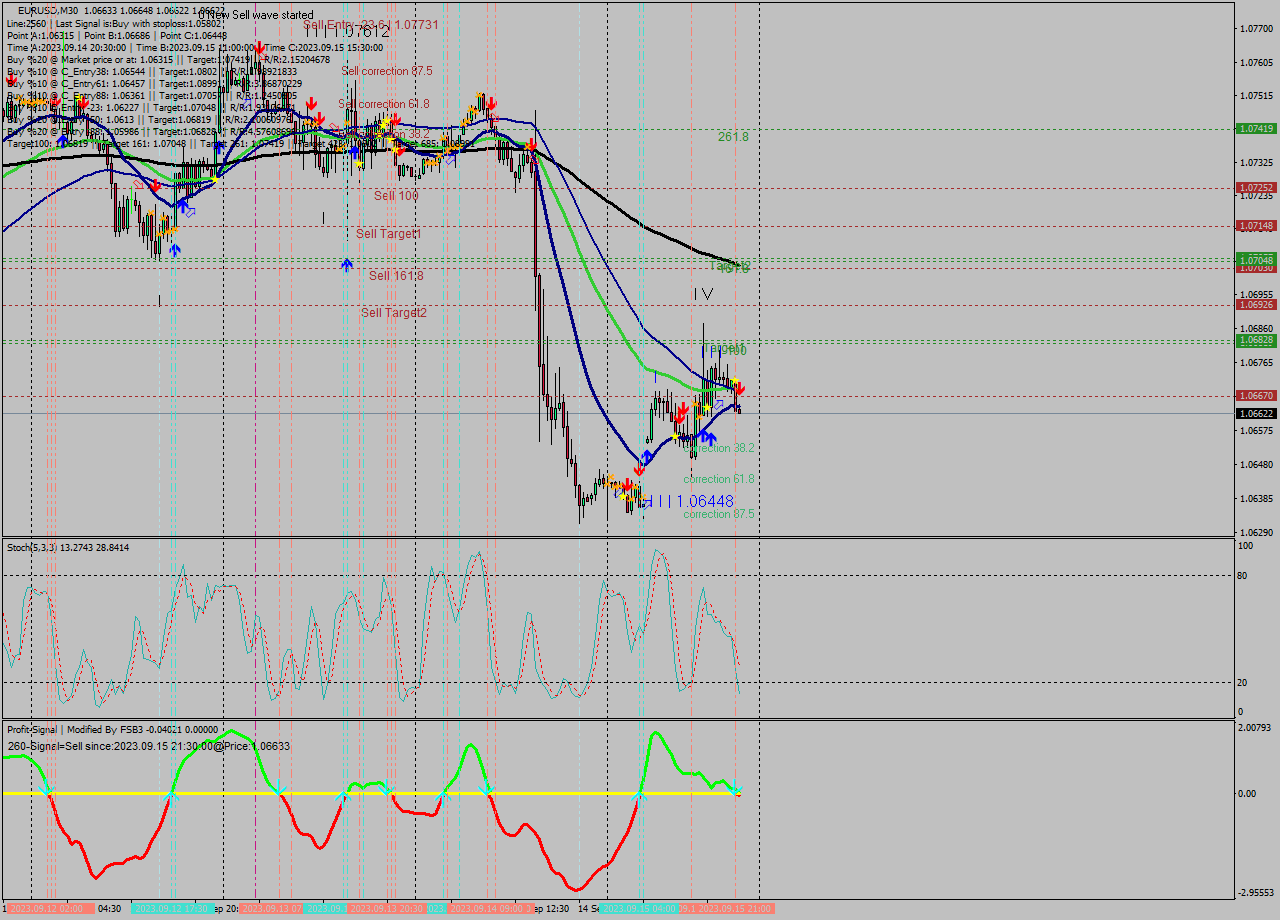Click the Stochastic level 80 value

click(x=1243, y=576)
